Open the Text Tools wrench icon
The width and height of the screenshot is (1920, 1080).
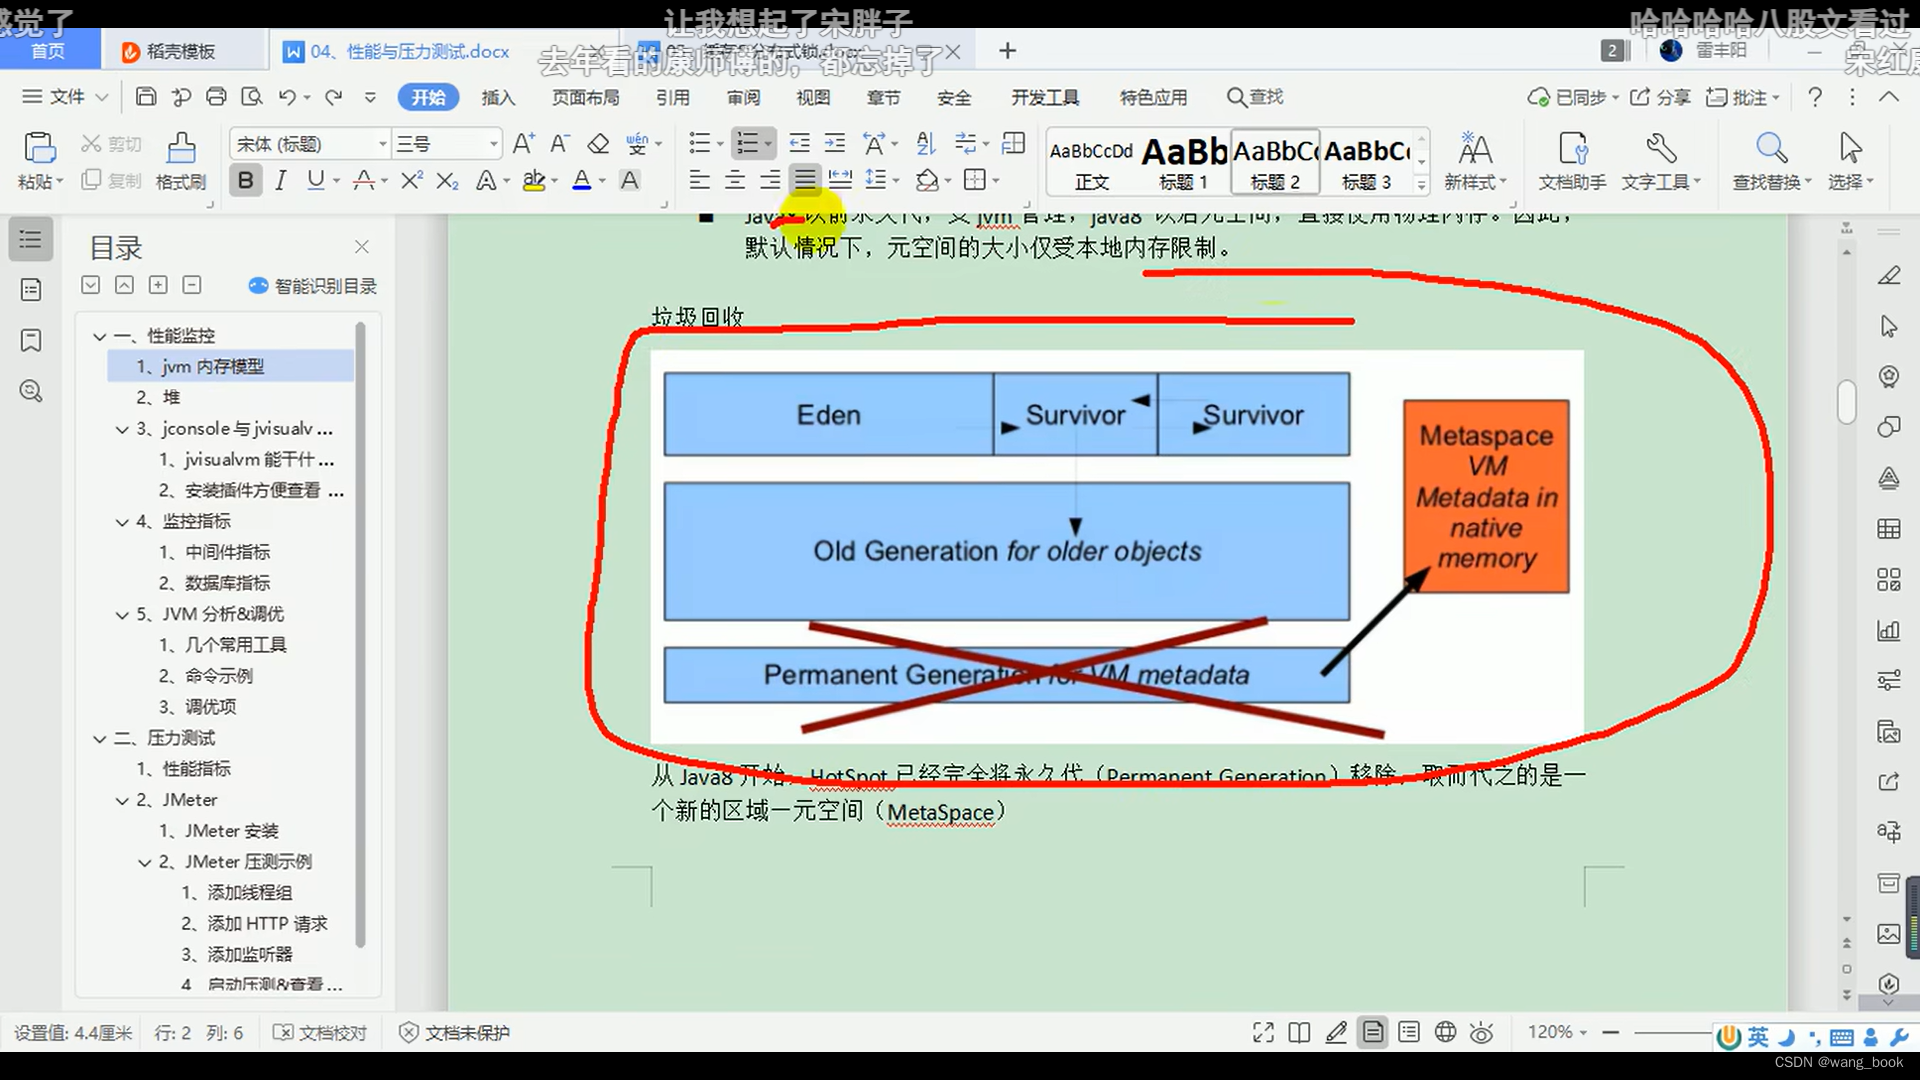pos(1661,150)
